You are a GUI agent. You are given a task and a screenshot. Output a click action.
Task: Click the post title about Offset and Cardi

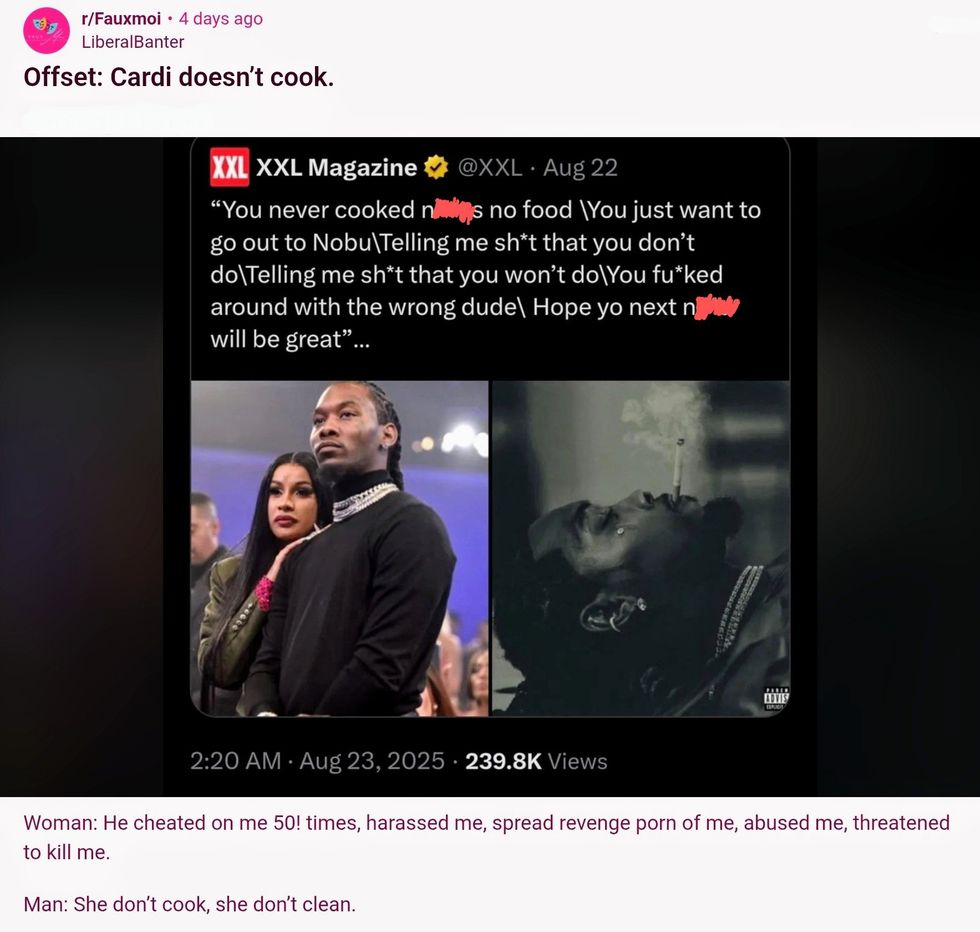(179, 78)
